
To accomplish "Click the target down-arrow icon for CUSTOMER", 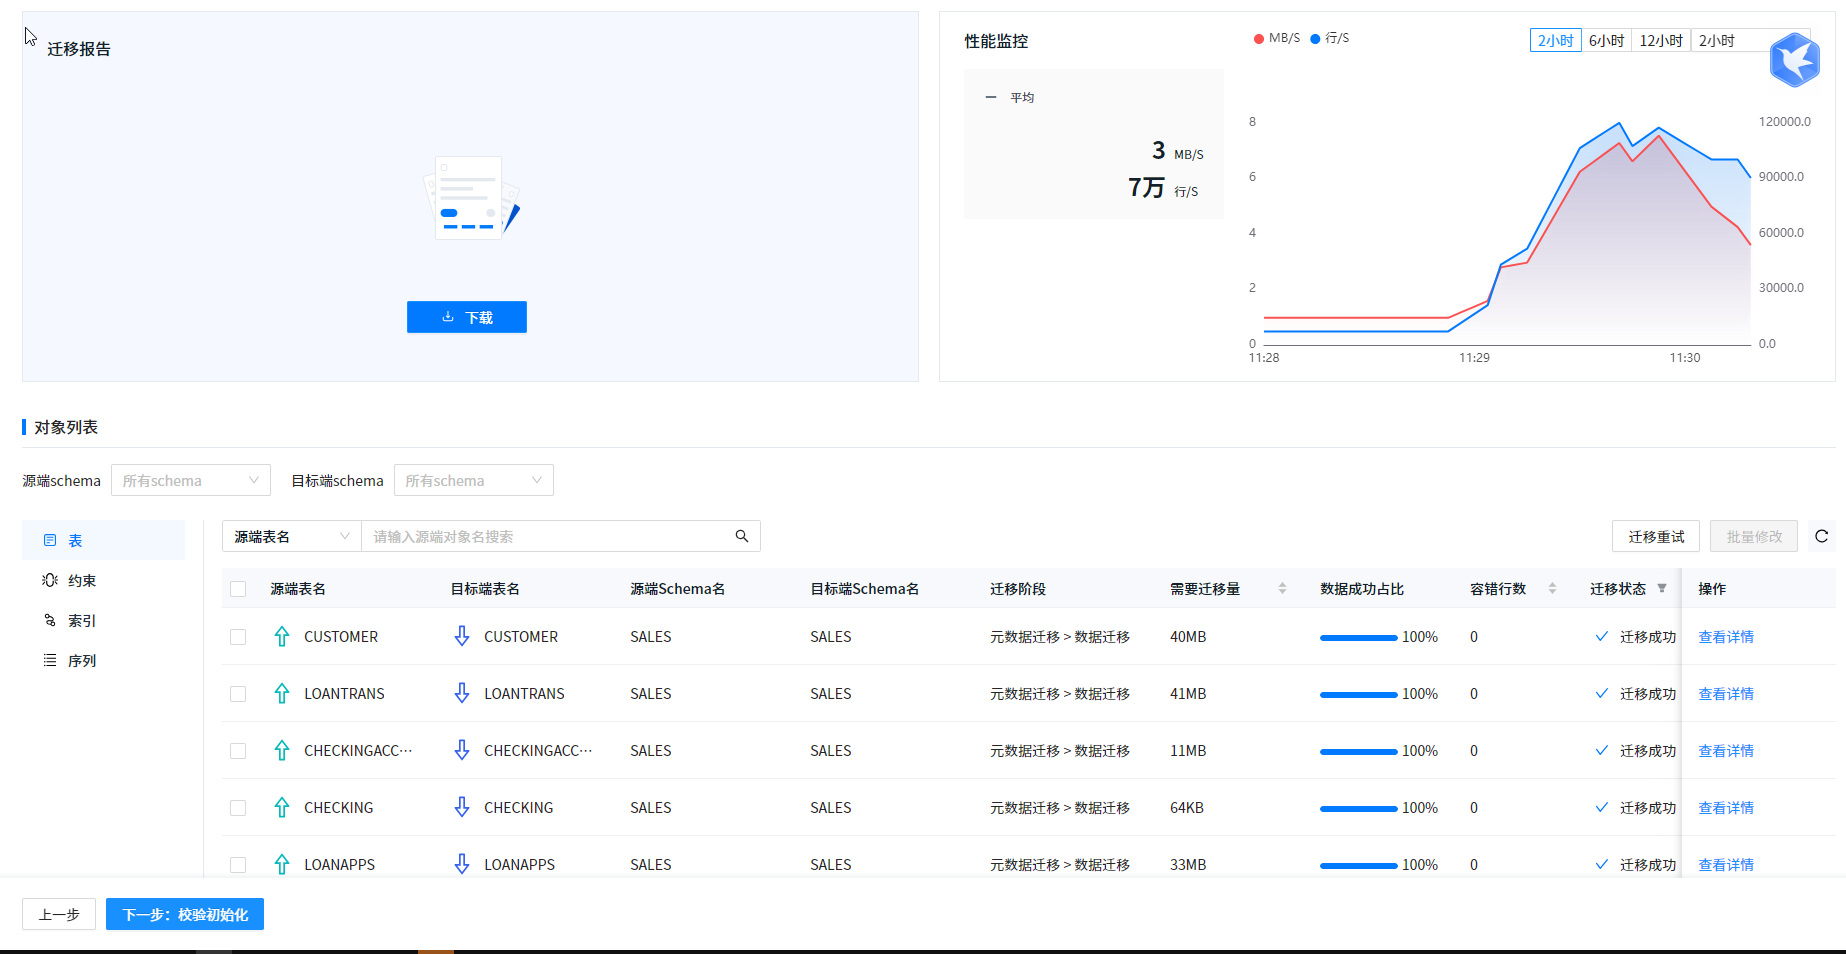I will pyautogui.click(x=462, y=636).
